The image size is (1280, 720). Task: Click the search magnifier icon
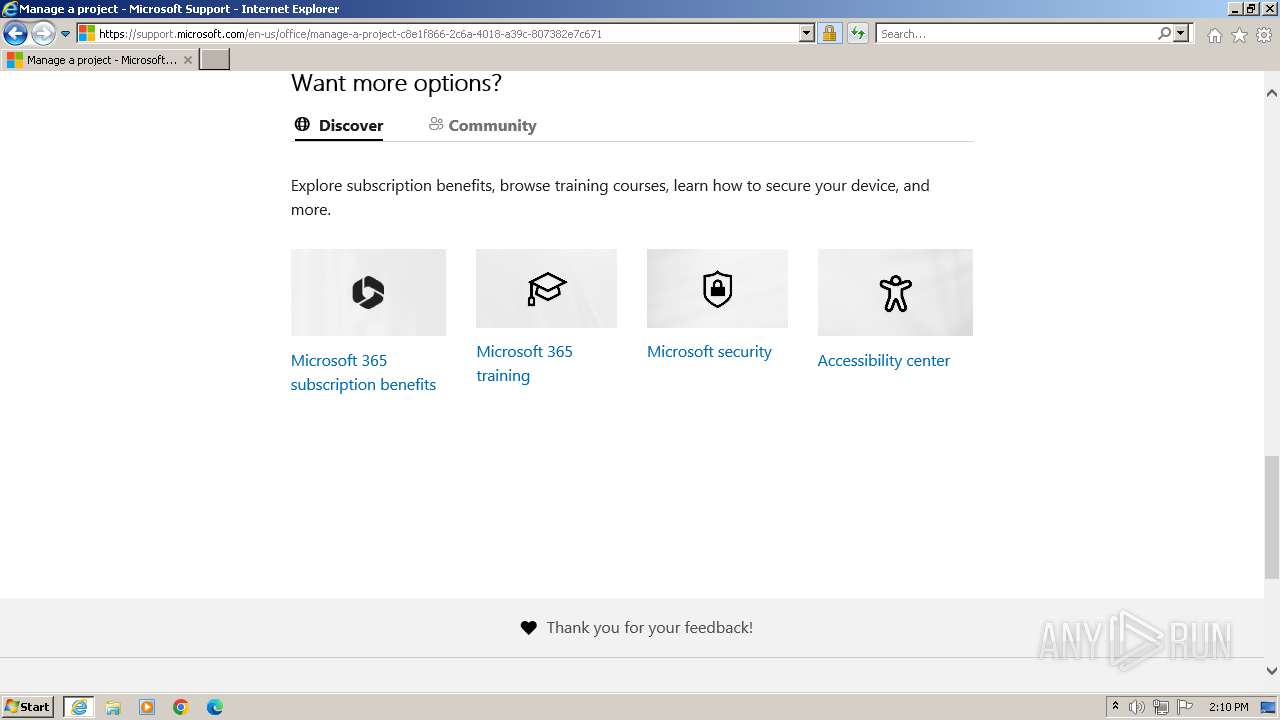click(x=1164, y=33)
